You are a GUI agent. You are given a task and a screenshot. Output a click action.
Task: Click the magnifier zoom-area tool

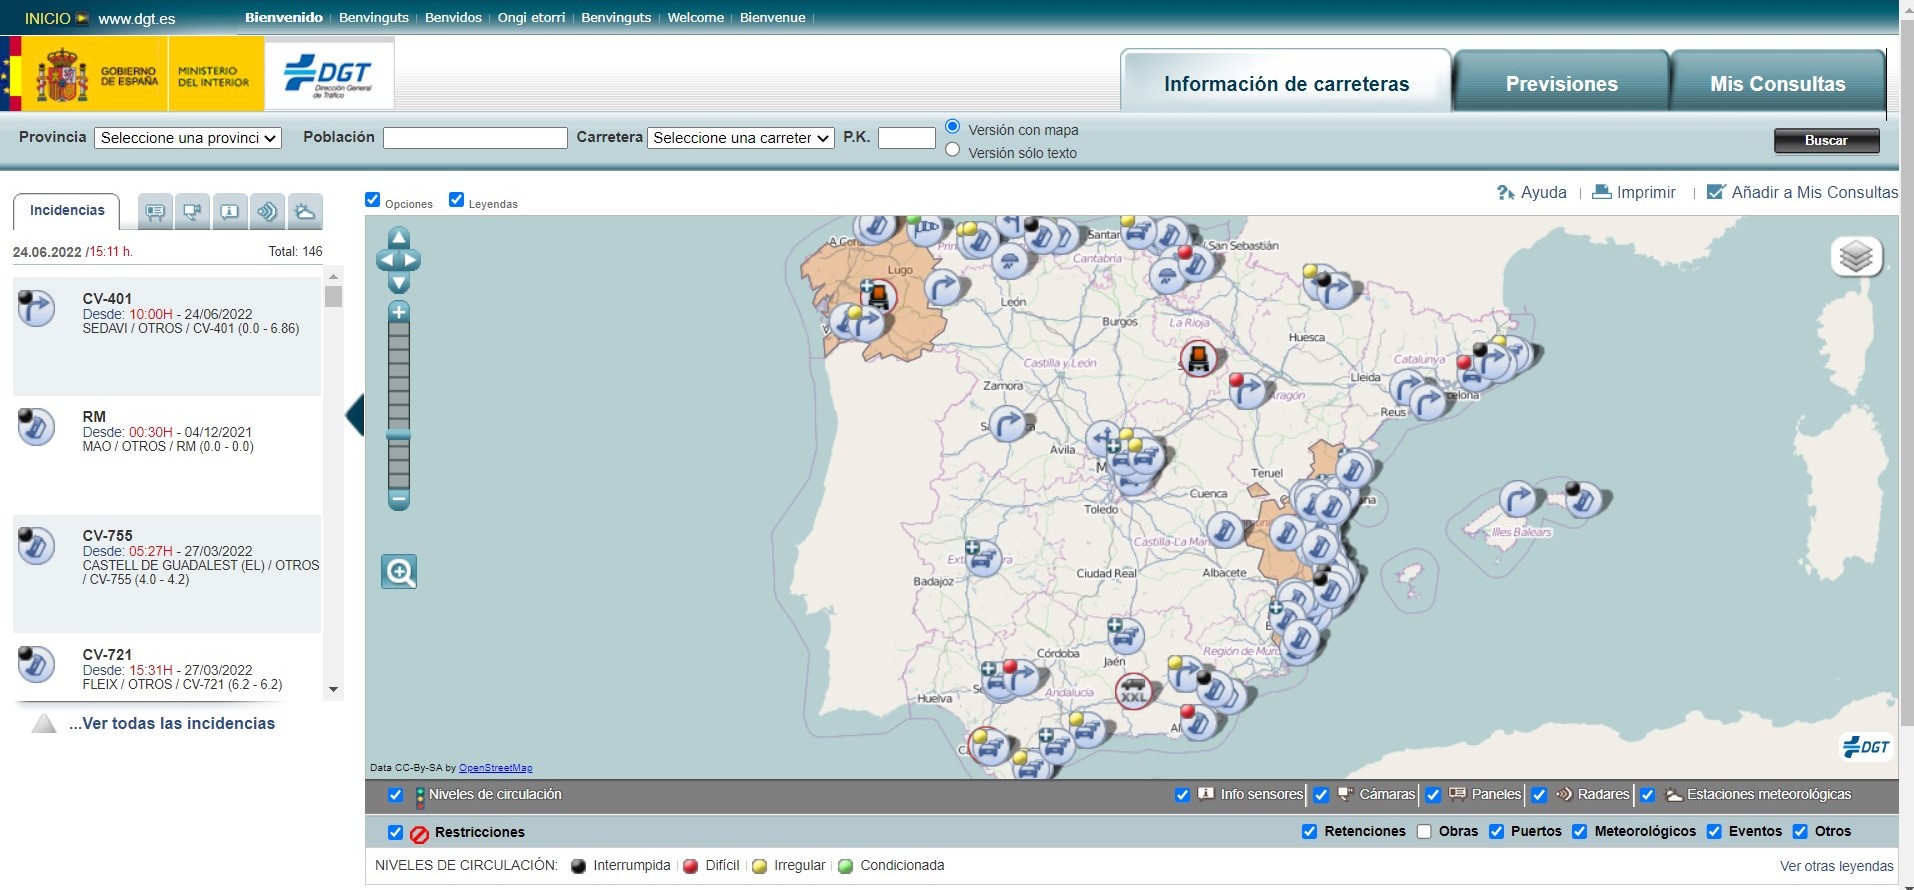pyautogui.click(x=399, y=572)
